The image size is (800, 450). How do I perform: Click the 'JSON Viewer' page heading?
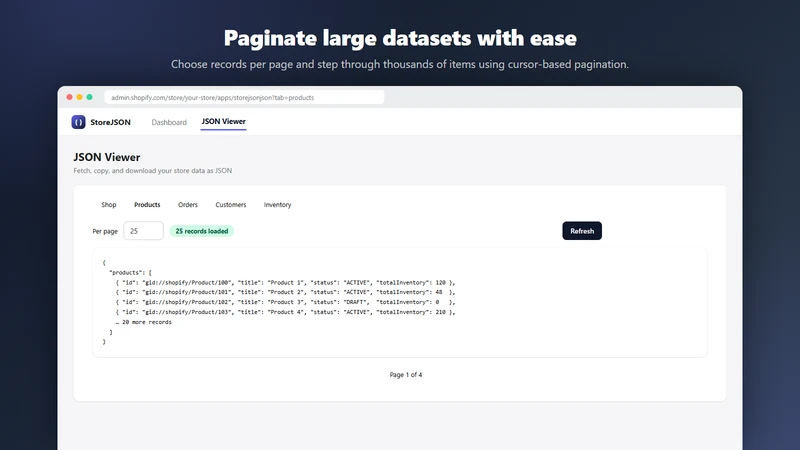[x=107, y=157]
